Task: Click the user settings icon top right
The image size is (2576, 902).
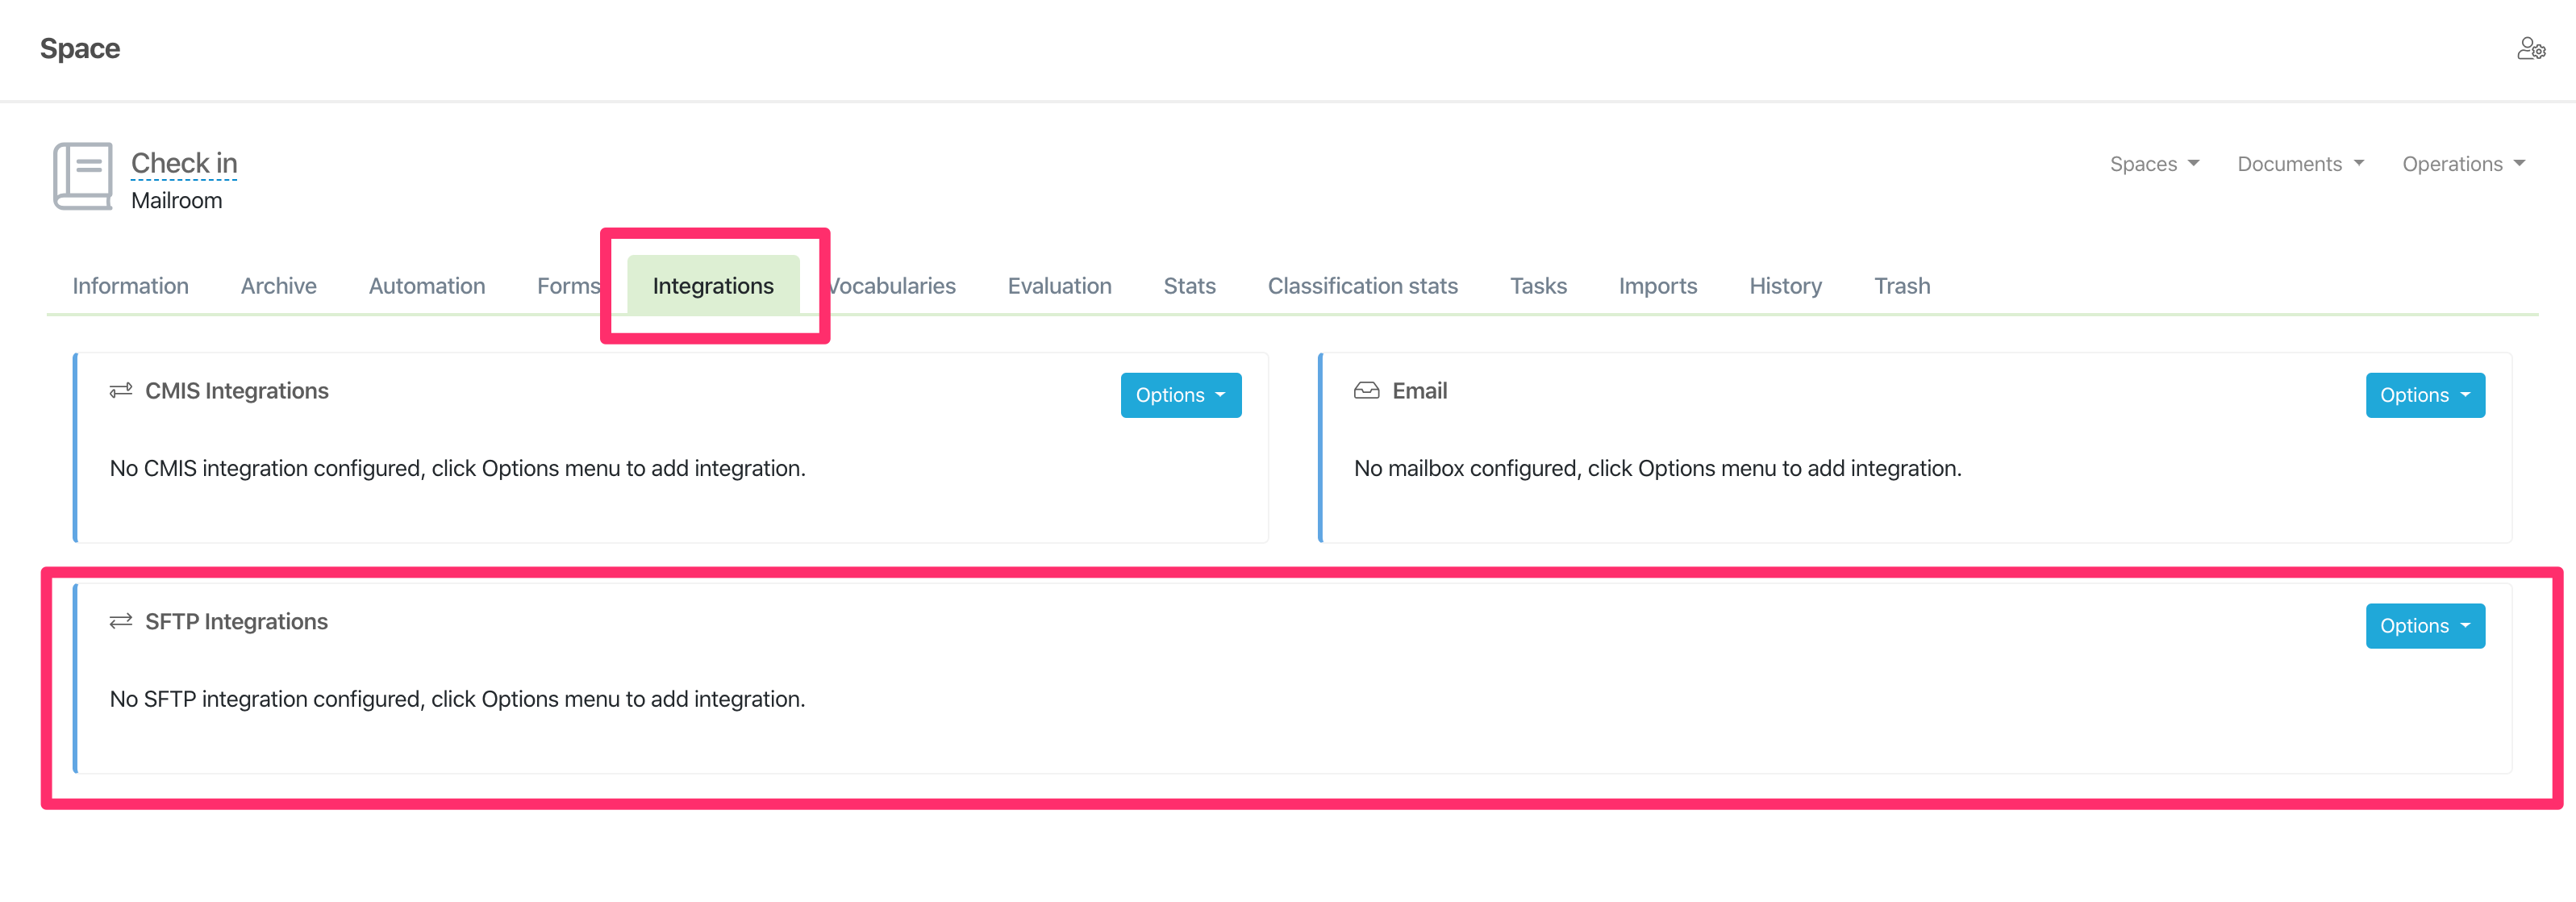Action: (2530, 49)
